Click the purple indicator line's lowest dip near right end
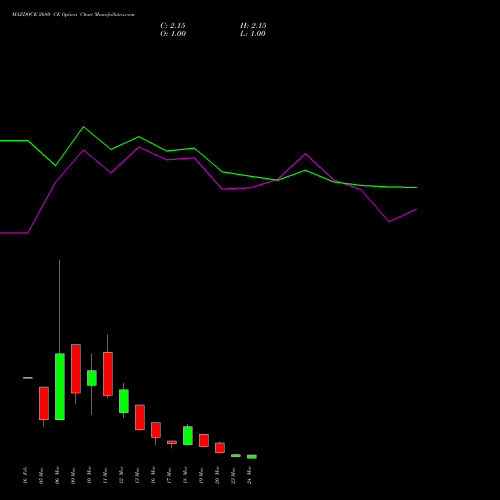This screenshot has height=500, width=500. tap(389, 222)
